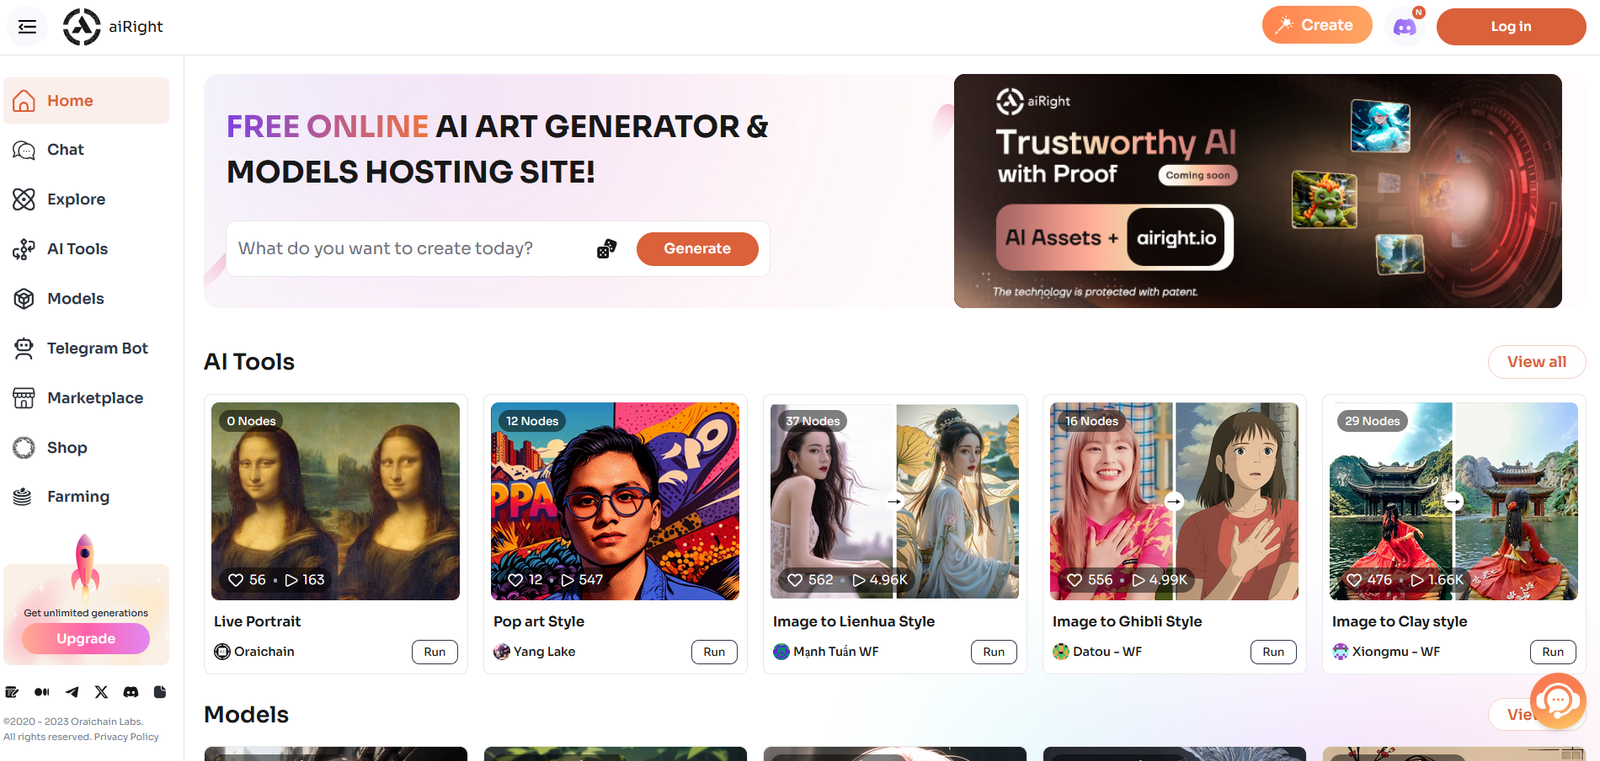
Task: Like the Live Portrait tool heart
Action: pyautogui.click(x=236, y=580)
